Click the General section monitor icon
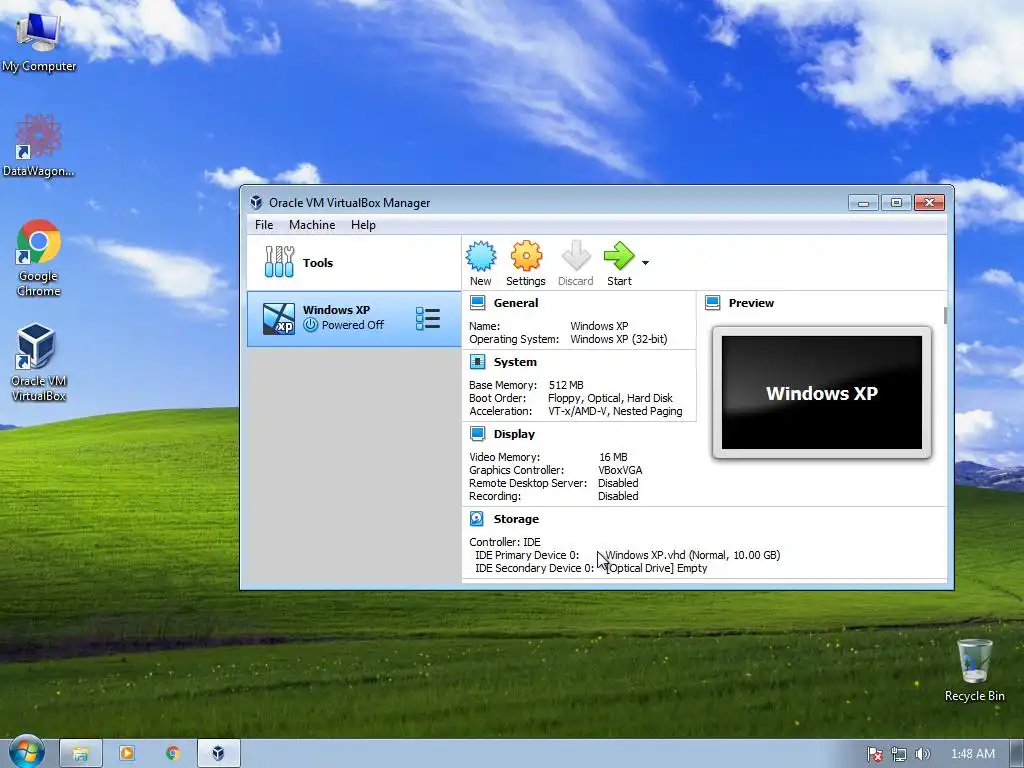Screen dimensions: 1024x768 click(477, 302)
